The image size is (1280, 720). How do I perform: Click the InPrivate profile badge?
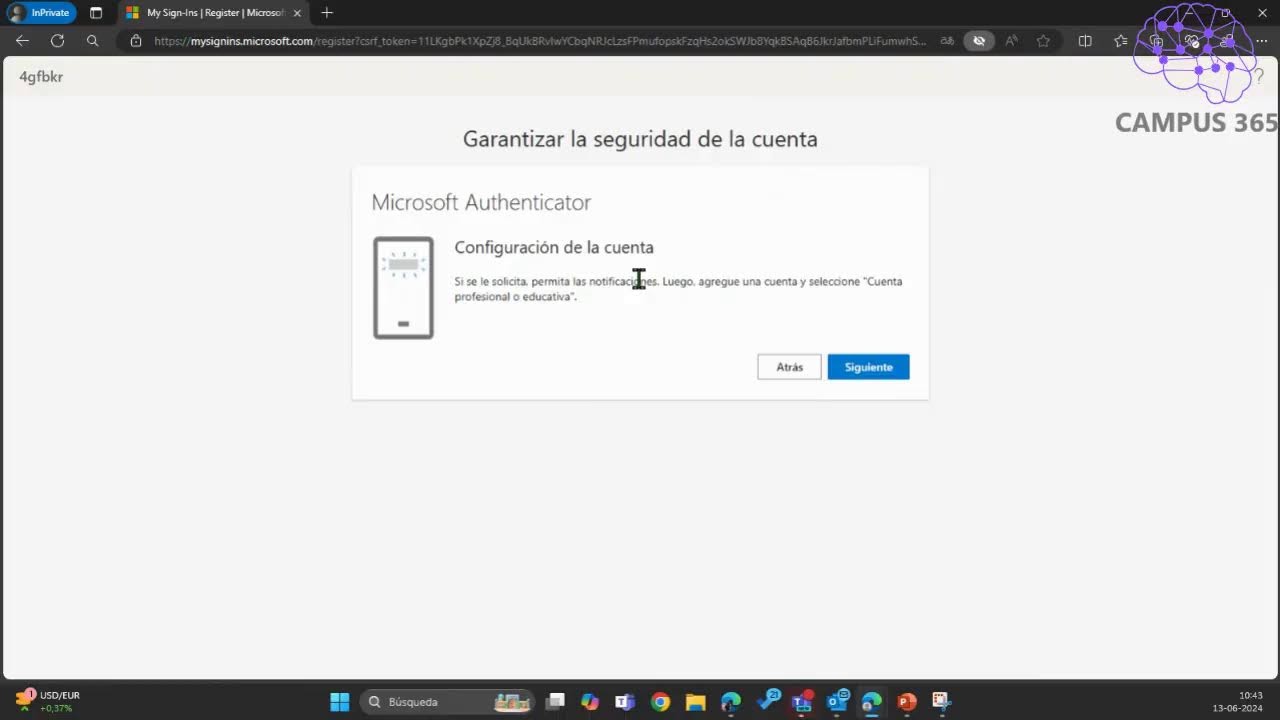click(41, 13)
